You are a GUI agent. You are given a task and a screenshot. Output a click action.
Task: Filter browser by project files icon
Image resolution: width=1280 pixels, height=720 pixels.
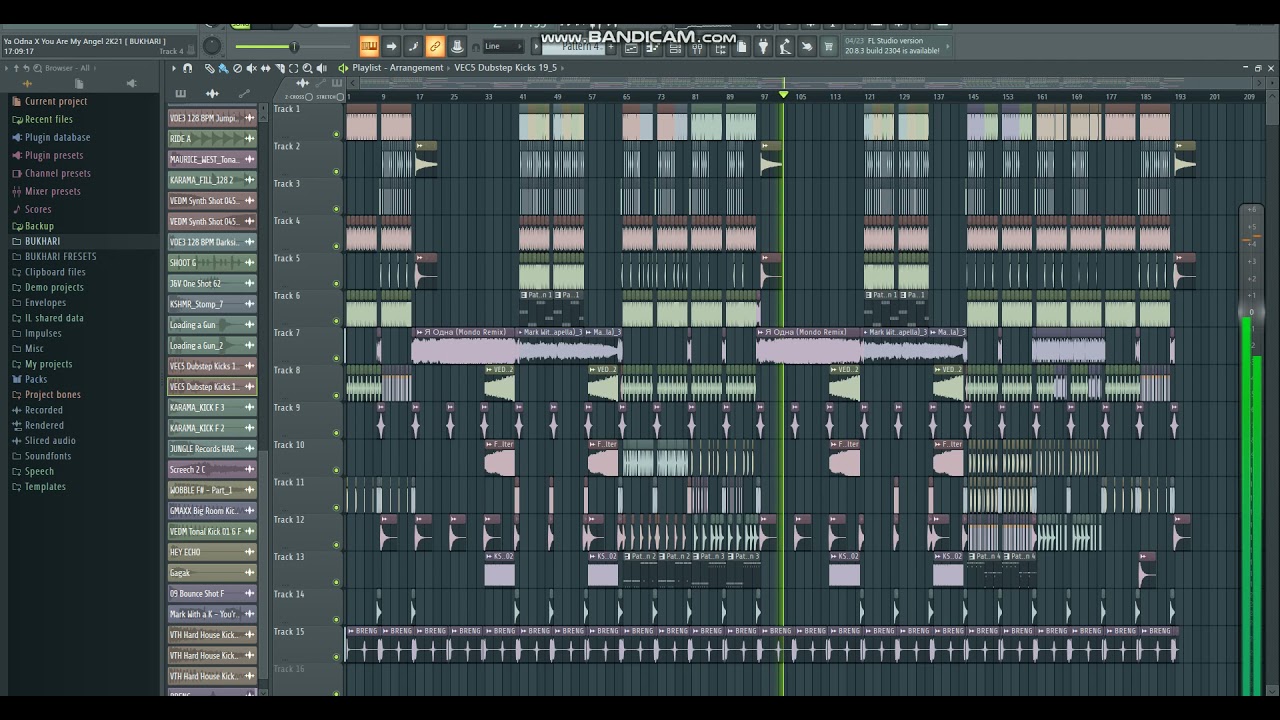(79, 84)
